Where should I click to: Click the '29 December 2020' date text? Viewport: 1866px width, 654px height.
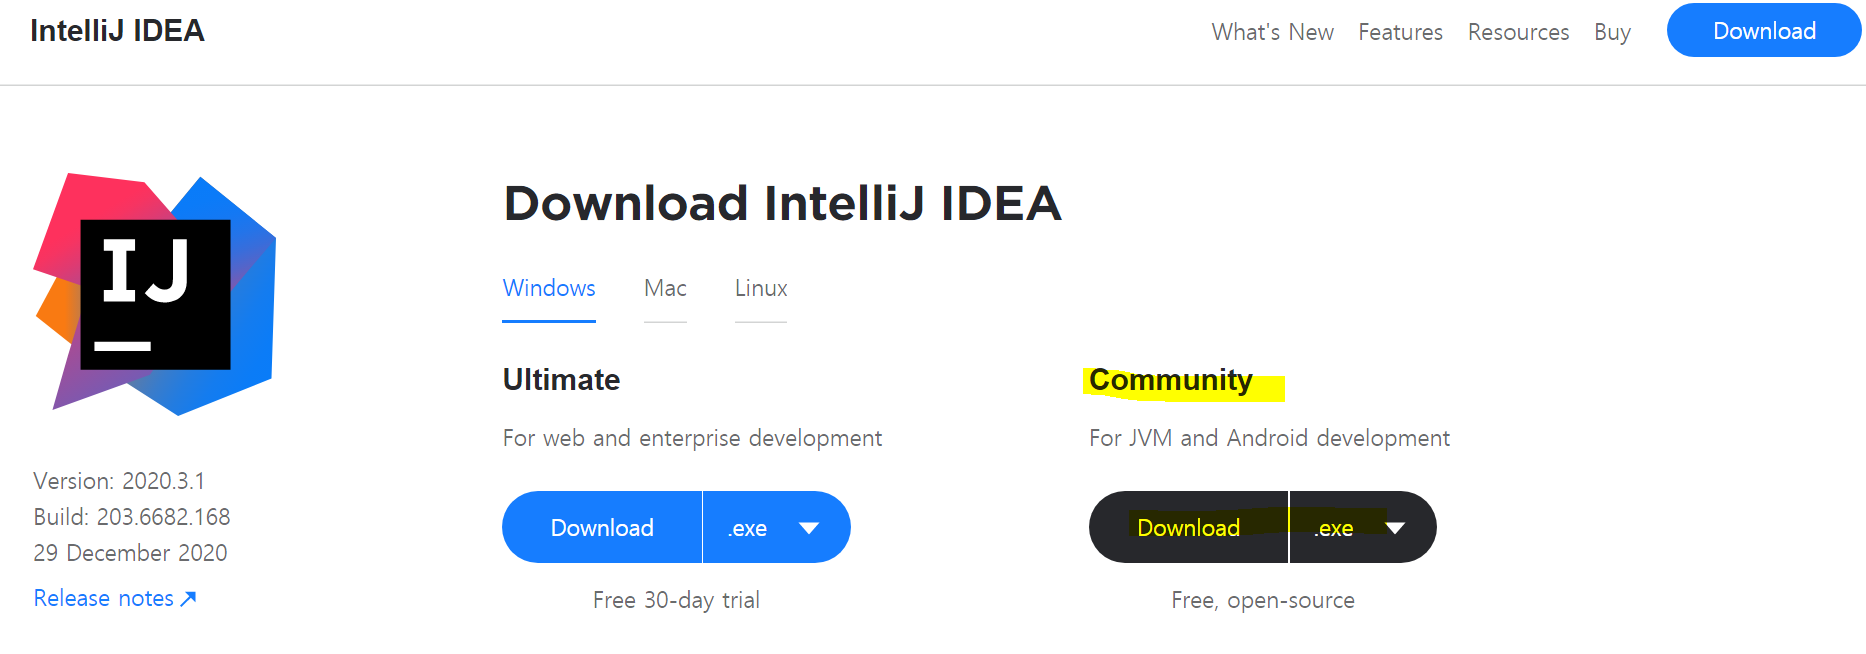(130, 553)
